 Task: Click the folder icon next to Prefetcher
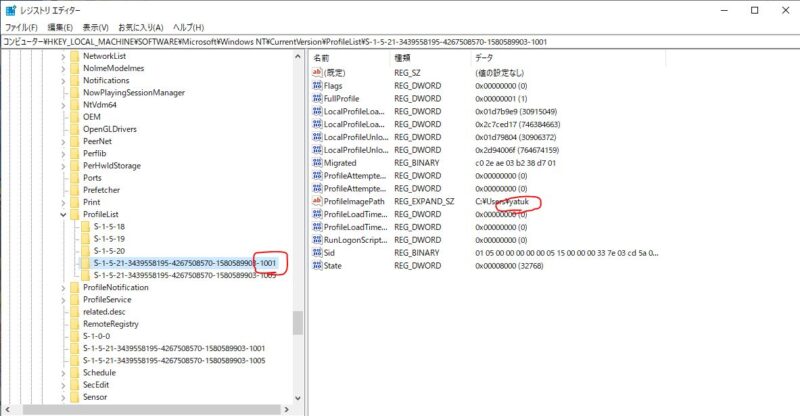click(74, 190)
